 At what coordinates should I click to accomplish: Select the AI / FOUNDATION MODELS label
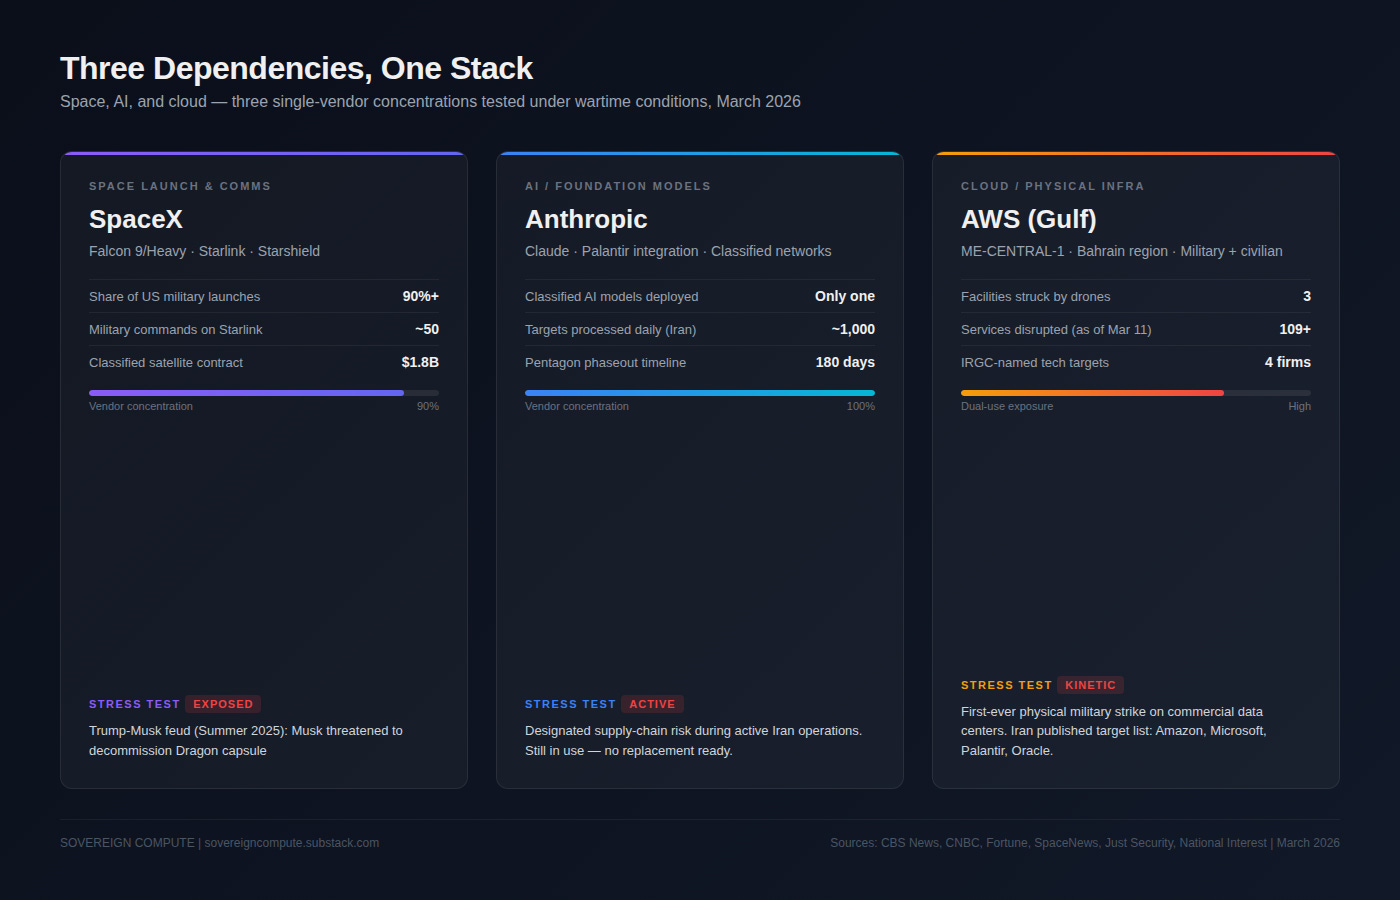(x=618, y=186)
